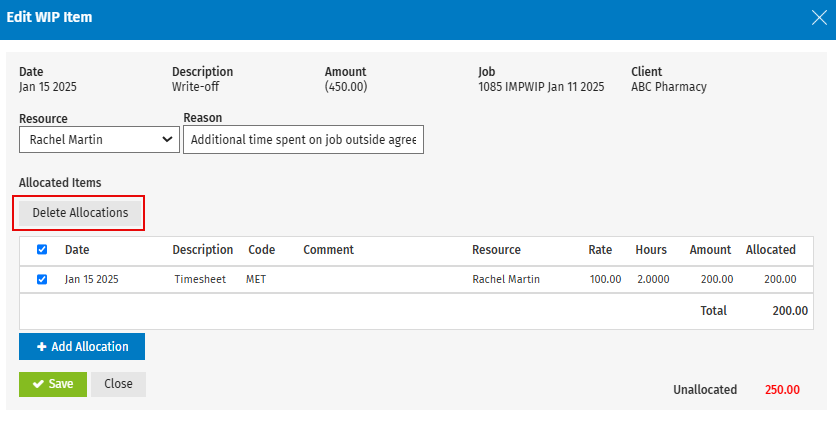This screenshot has width=836, height=421.
Task: Click the Delete Allocations button
Action: click(x=81, y=213)
